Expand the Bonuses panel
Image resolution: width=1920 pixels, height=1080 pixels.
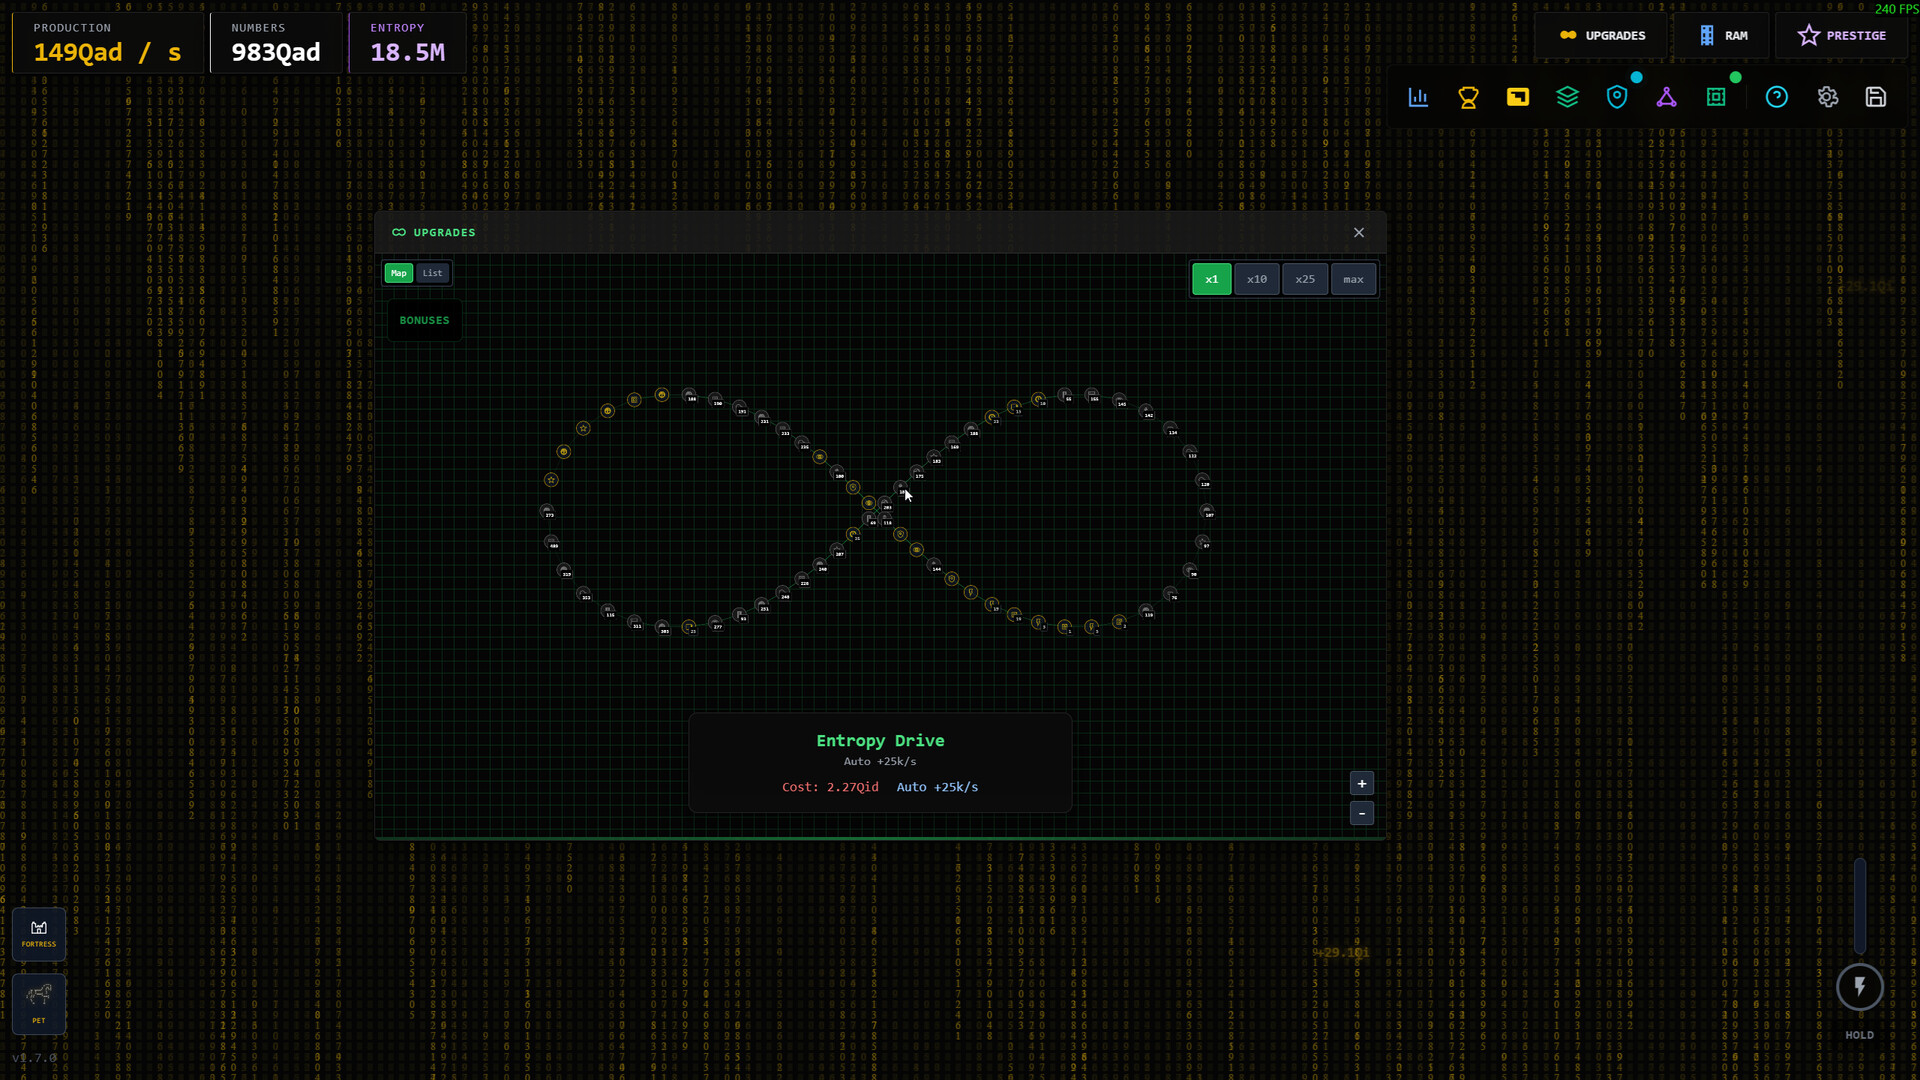tap(425, 321)
